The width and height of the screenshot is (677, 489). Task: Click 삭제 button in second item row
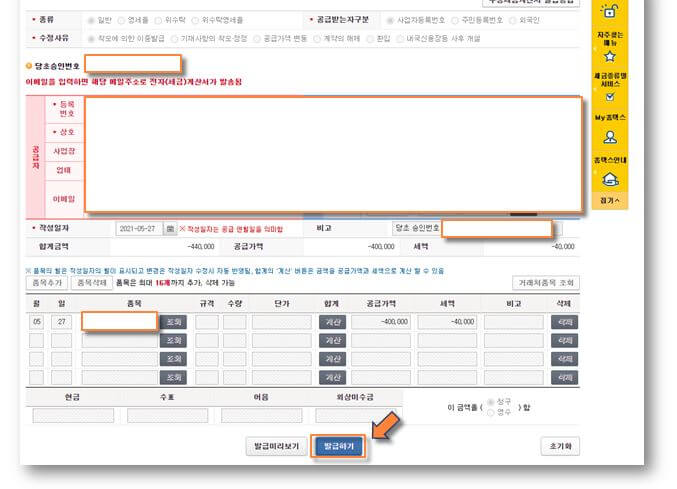tap(564, 341)
